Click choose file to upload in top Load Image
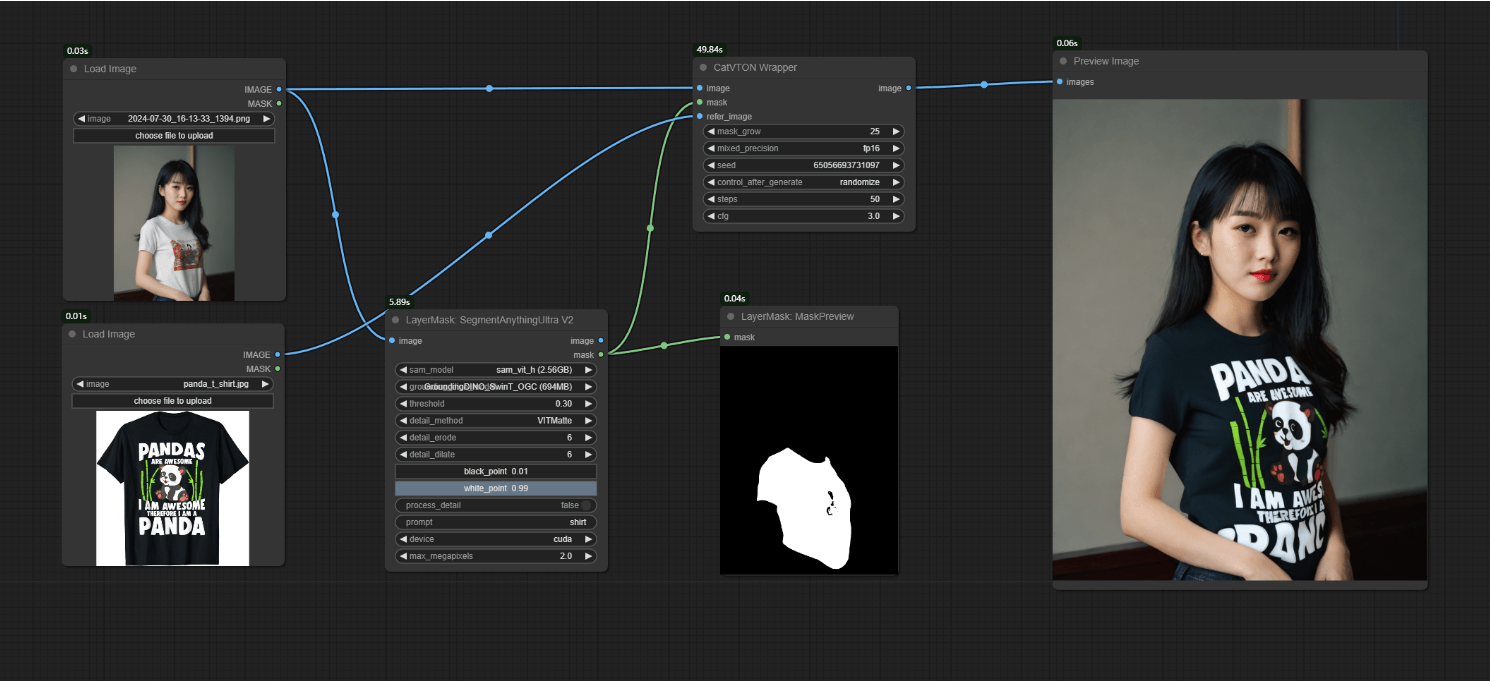The image size is (1490, 681). pos(174,136)
